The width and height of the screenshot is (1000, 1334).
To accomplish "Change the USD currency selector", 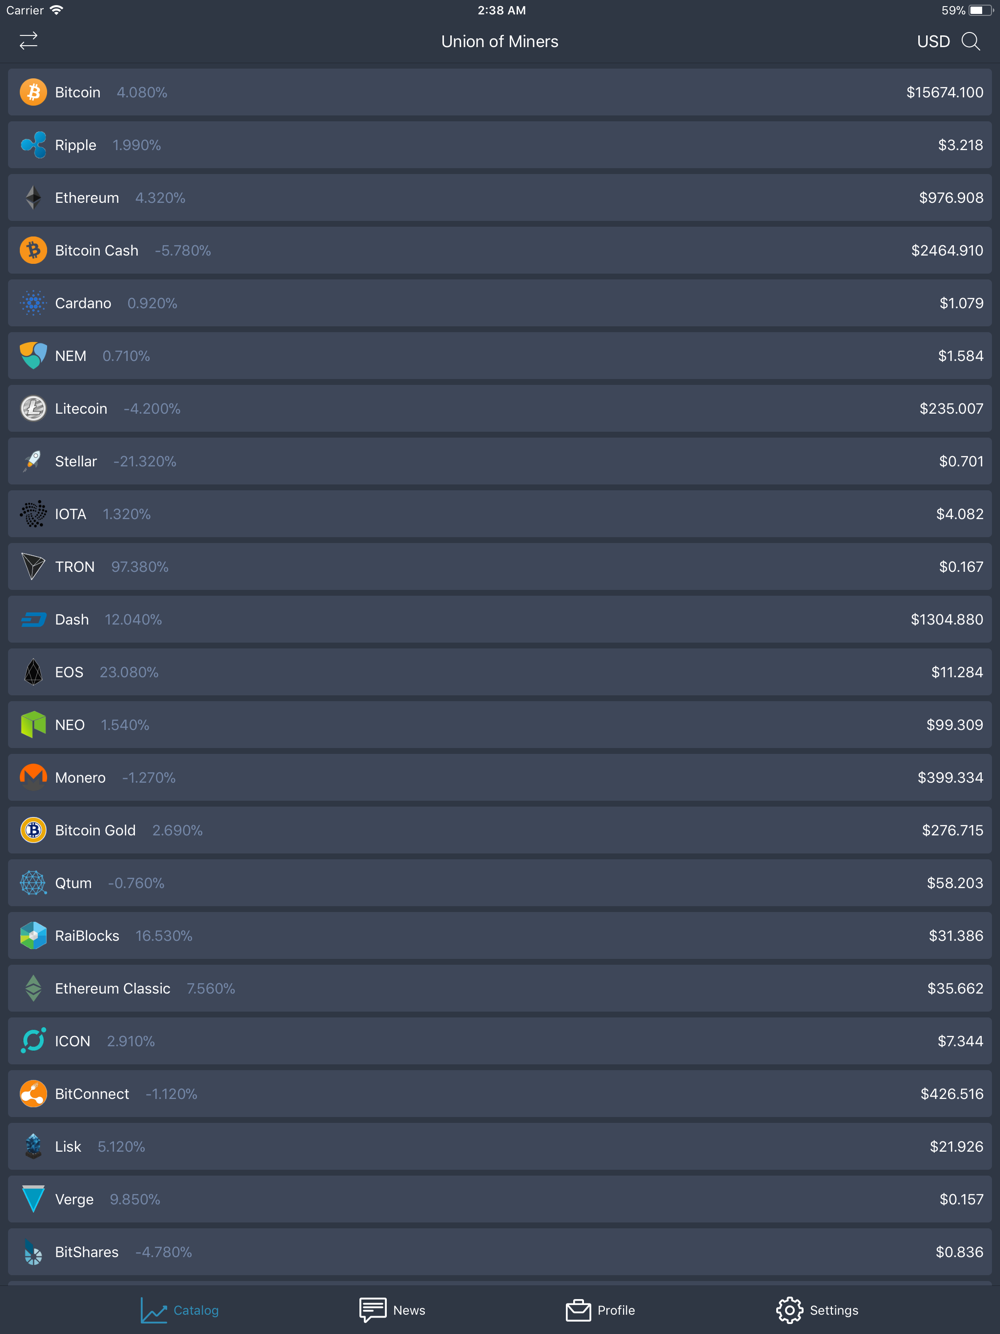I will pyautogui.click(x=933, y=41).
